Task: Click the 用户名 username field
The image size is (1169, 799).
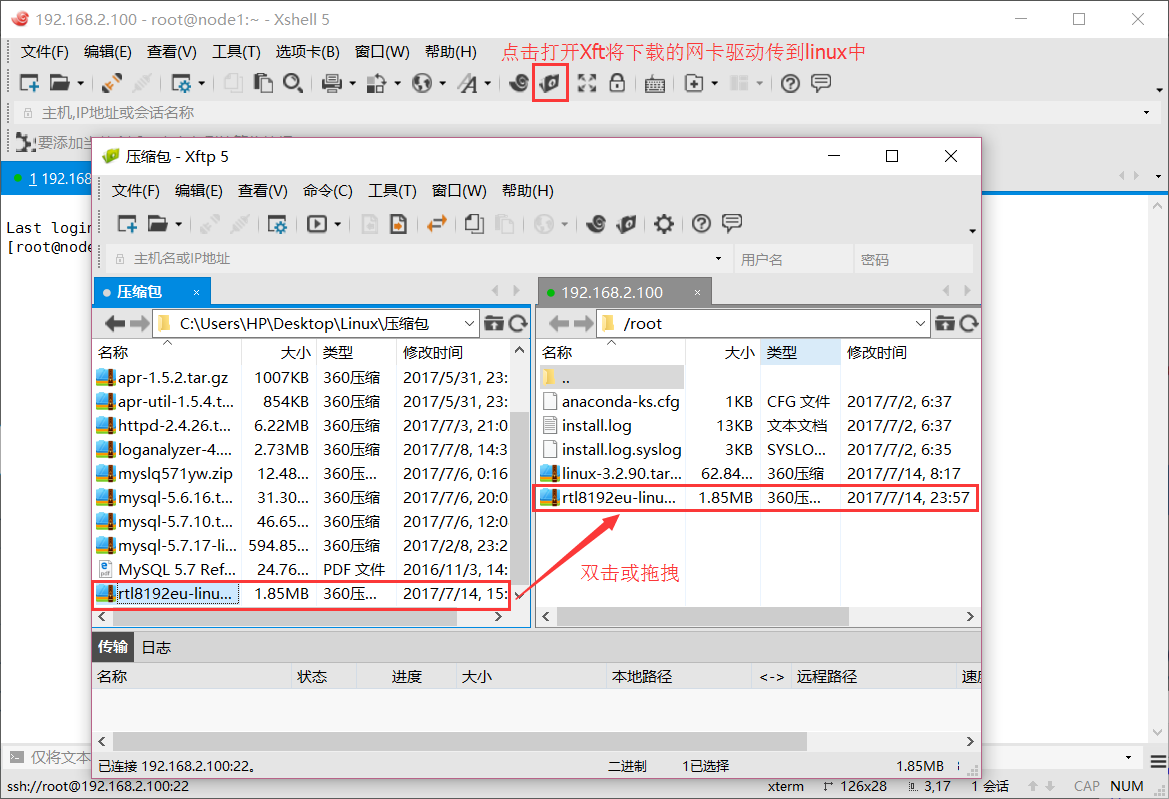Action: click(x=793, y=259)
